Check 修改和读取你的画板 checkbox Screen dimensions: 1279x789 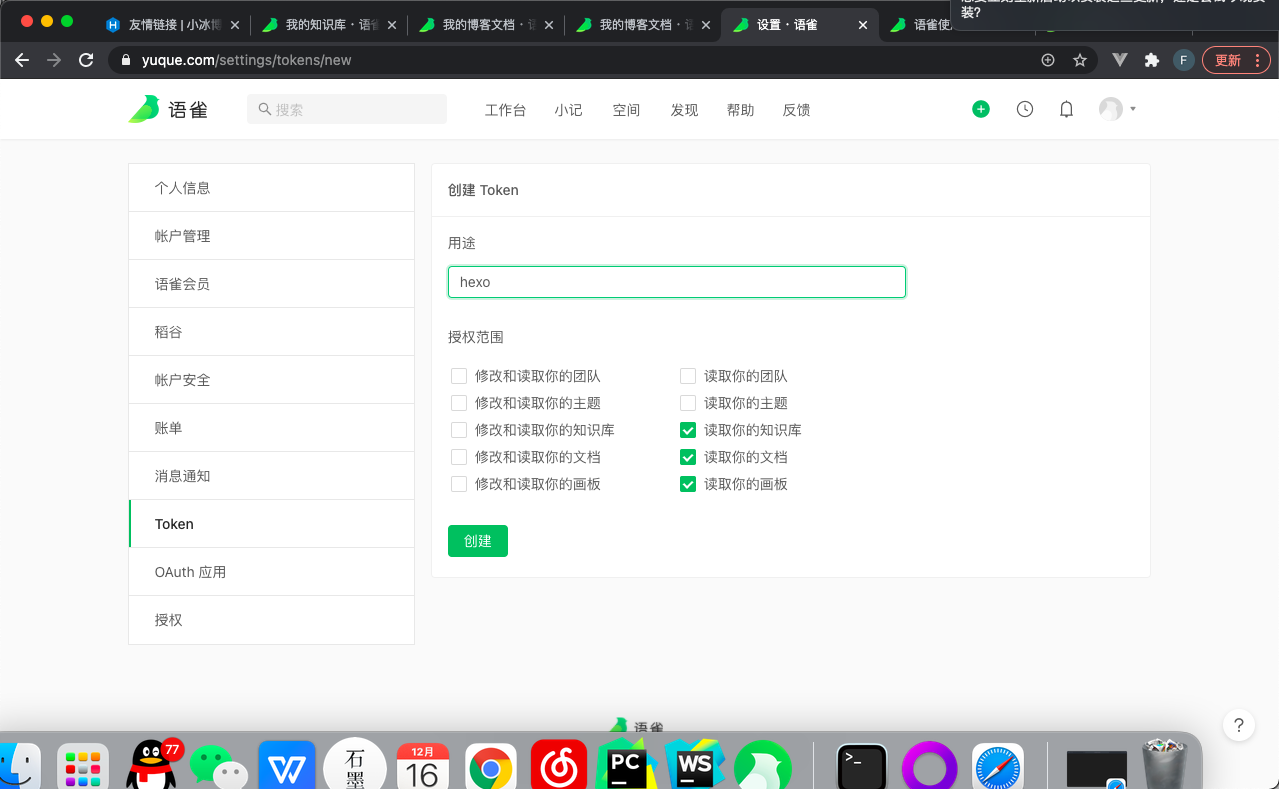tap(459, 484)
